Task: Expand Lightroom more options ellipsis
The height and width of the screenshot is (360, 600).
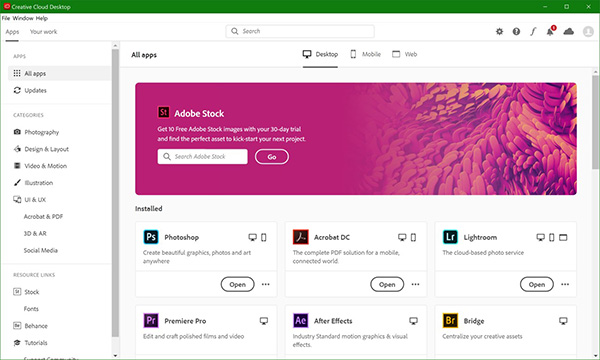Action: (x=565, y=284)
